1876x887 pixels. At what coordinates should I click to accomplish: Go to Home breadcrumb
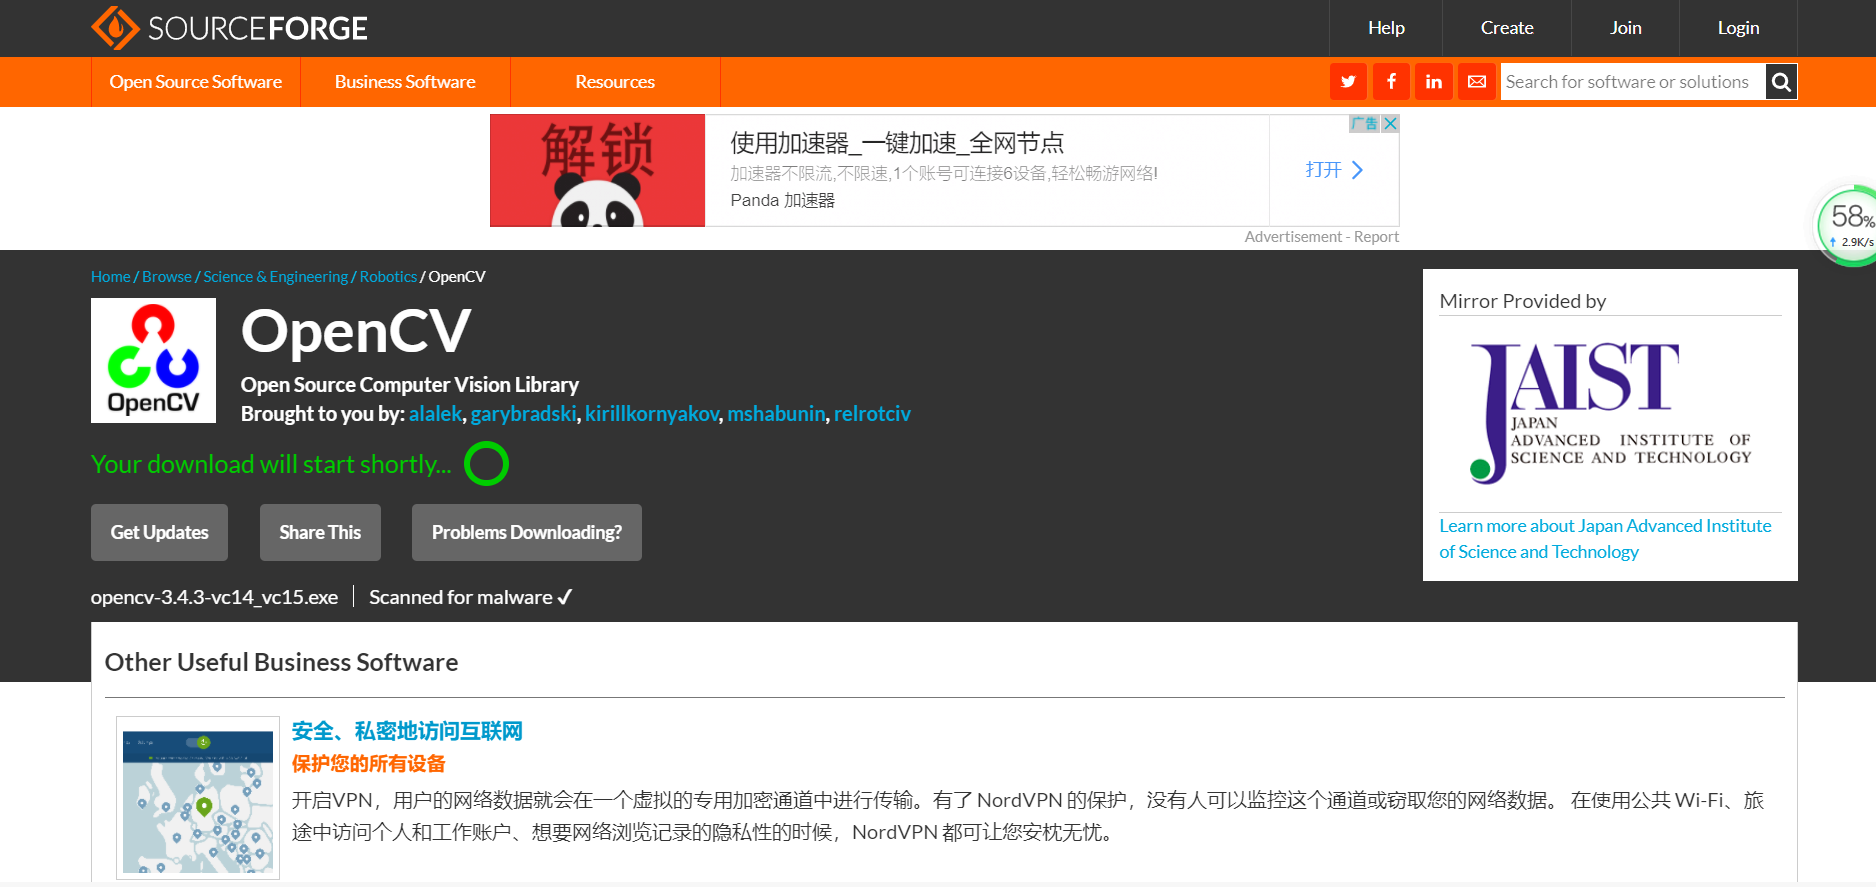click(x=111, y=277)
